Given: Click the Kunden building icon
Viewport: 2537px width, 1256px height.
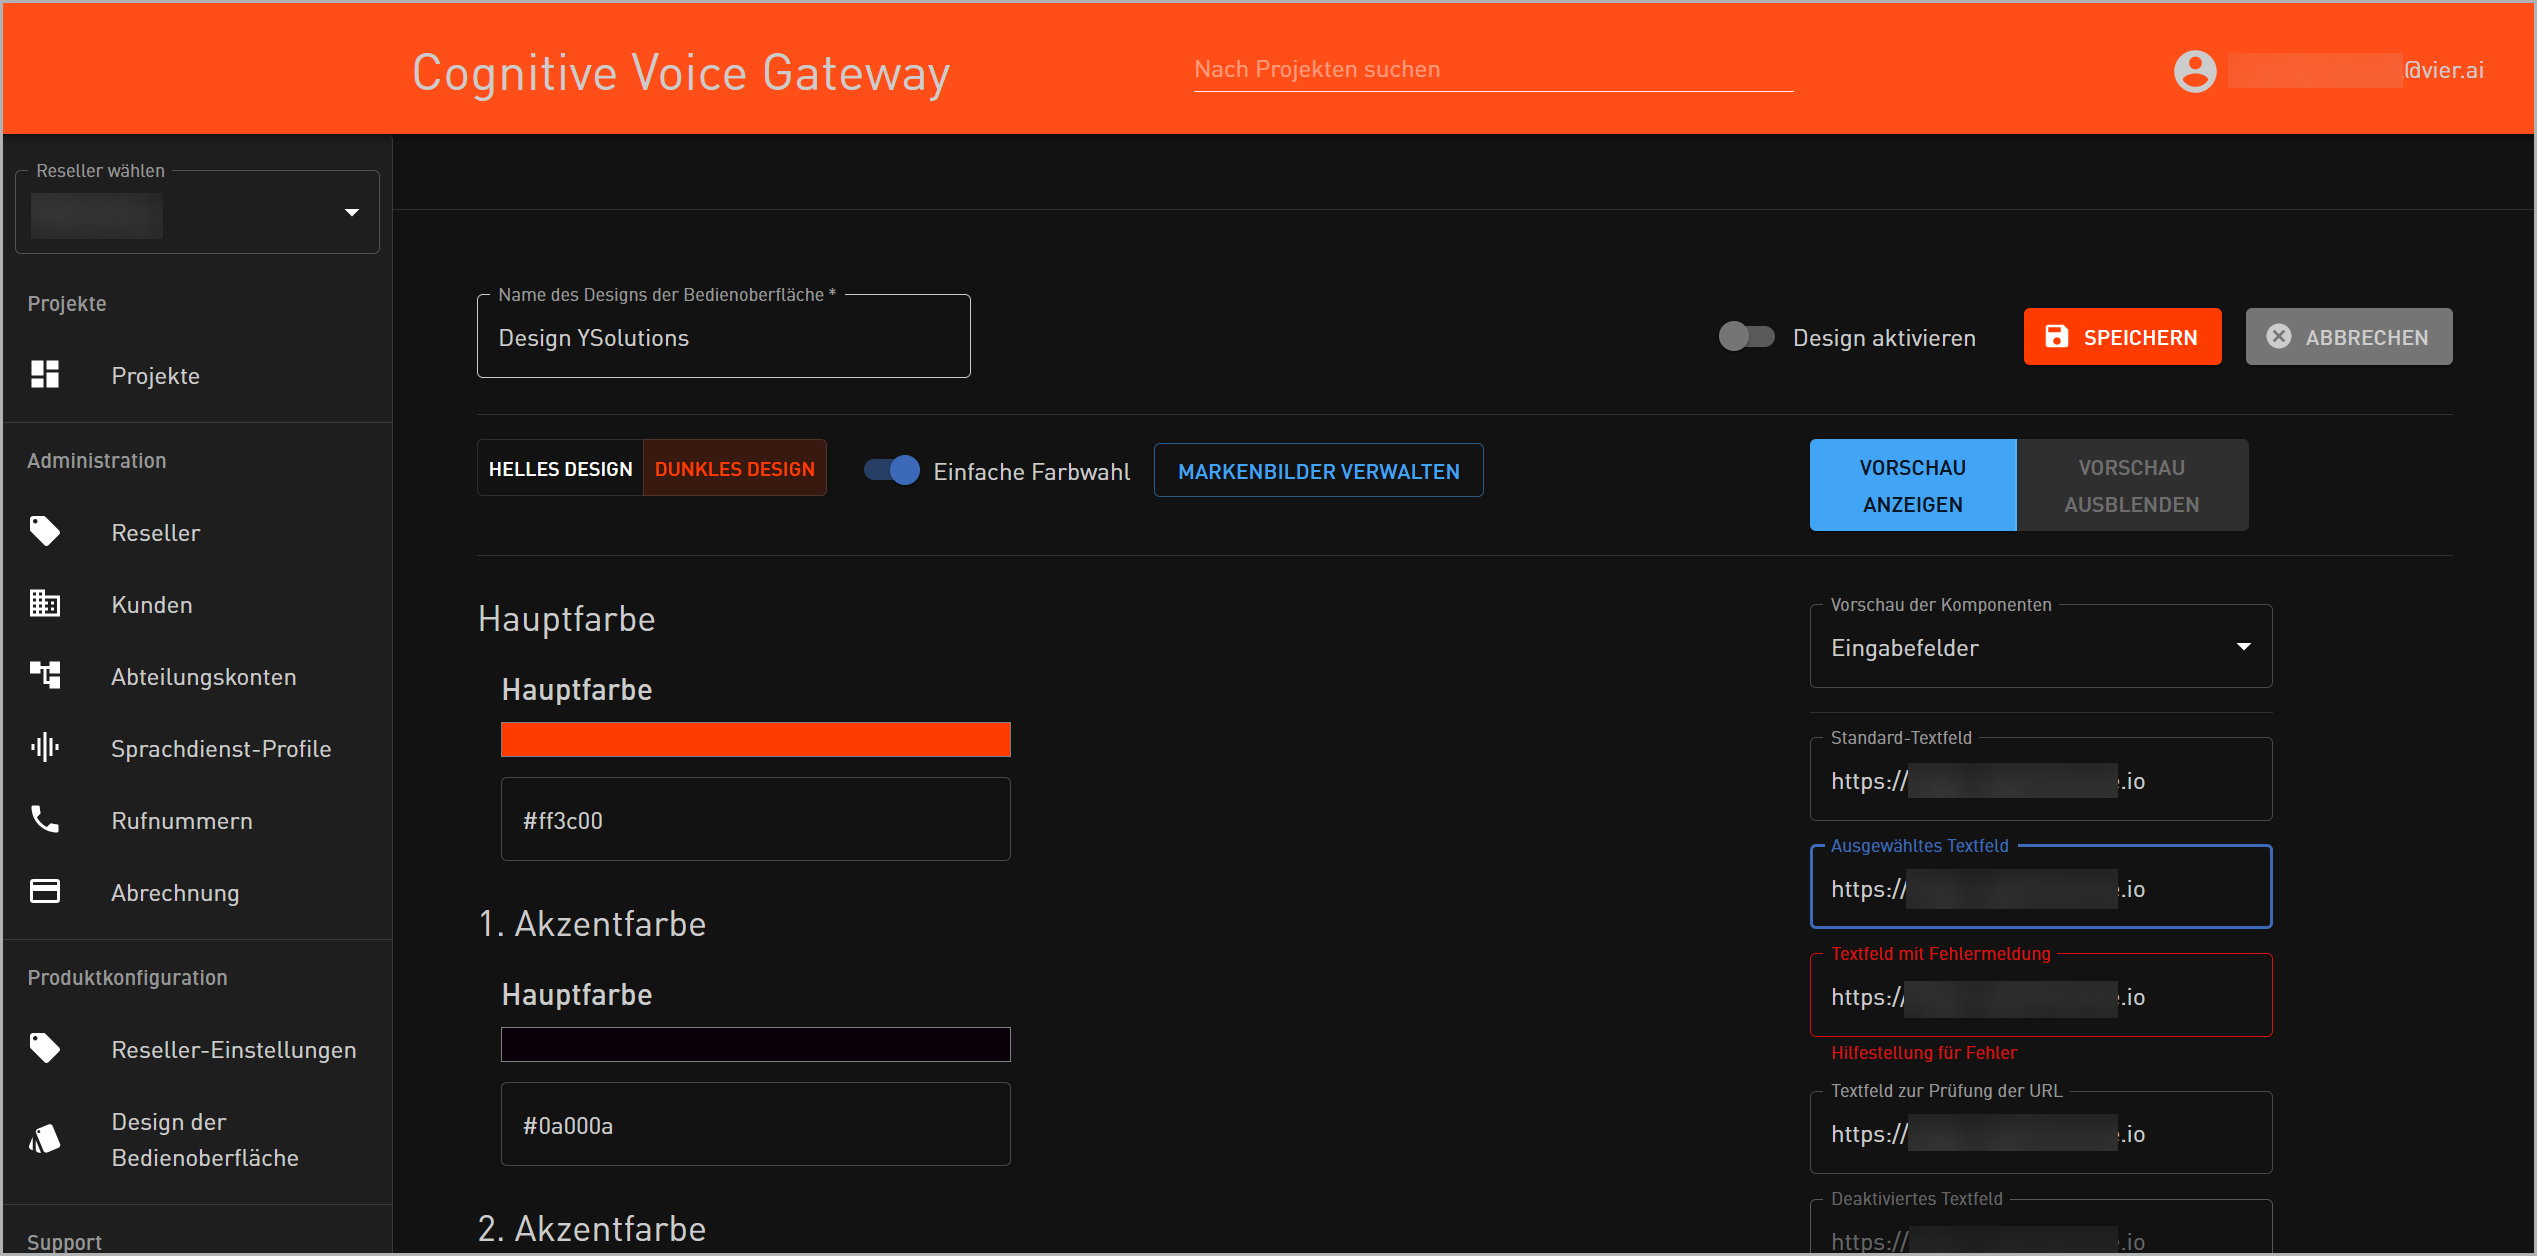Looking at the screenshot, I should coord(45,603).
